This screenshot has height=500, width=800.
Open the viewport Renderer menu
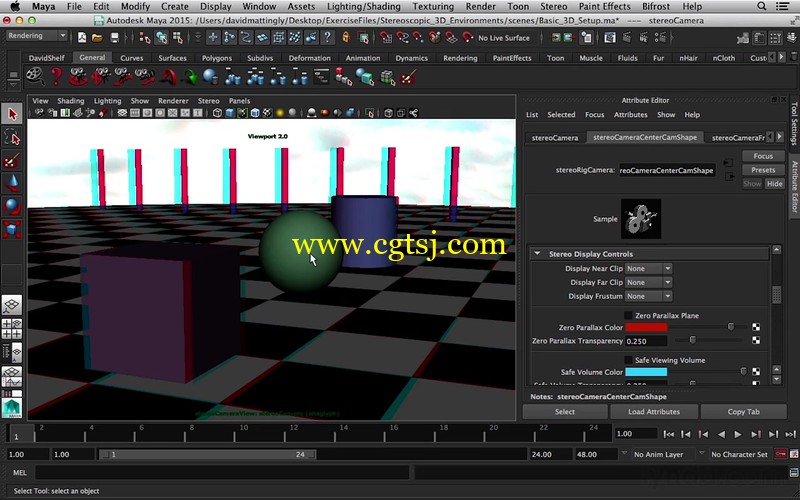click(173, 101)
